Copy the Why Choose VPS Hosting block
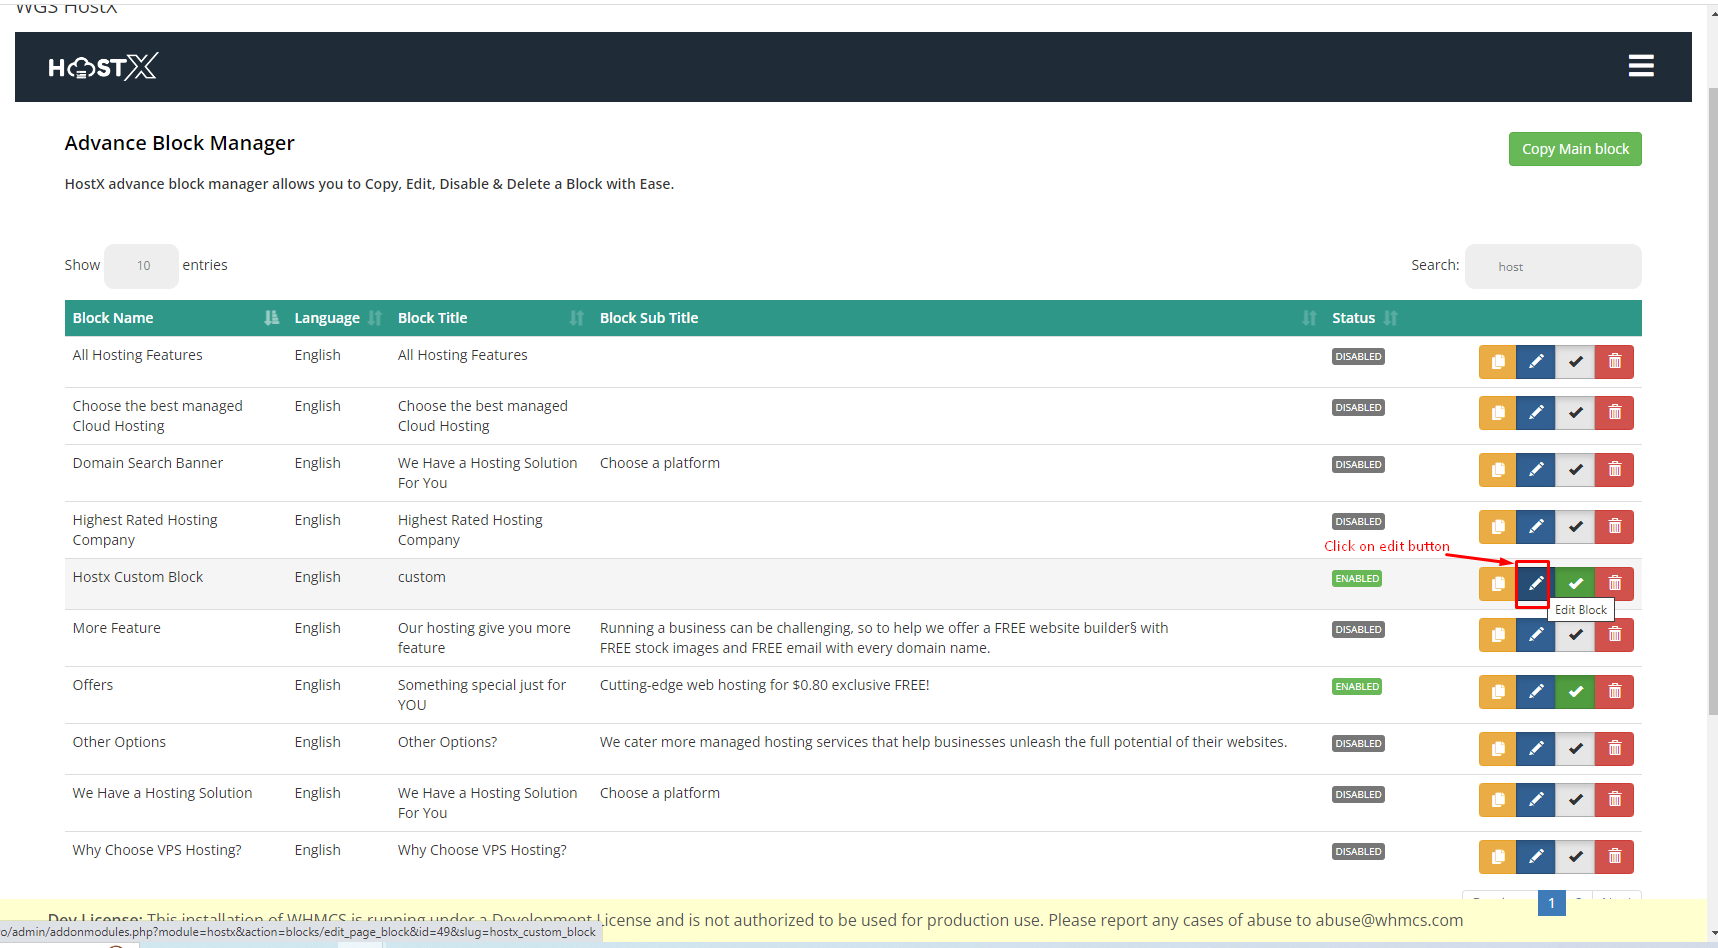This screenshot has height=948, width=1718. [x=1497, y=857]
